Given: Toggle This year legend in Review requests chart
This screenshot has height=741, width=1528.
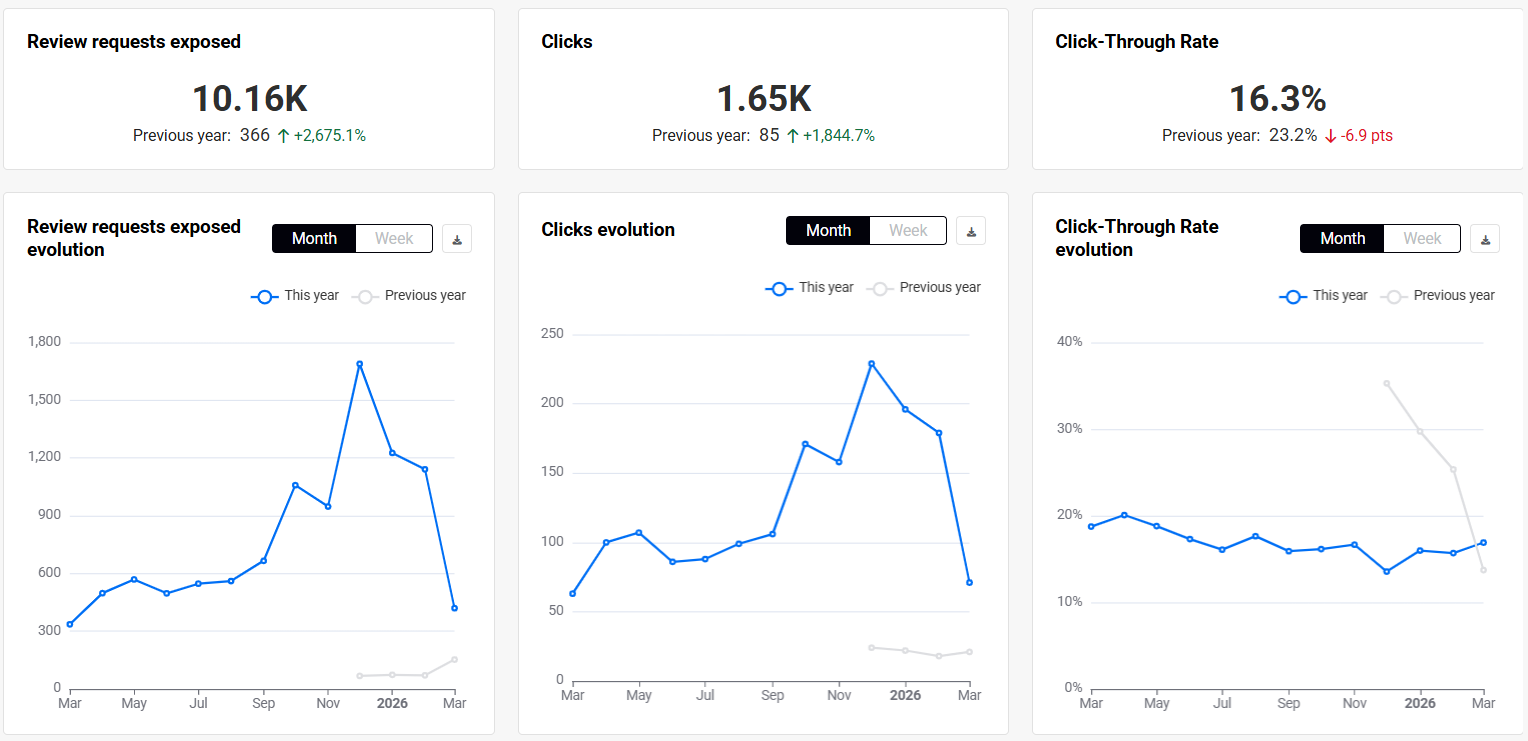Looking at the screenshot, I should click(296, 296).
